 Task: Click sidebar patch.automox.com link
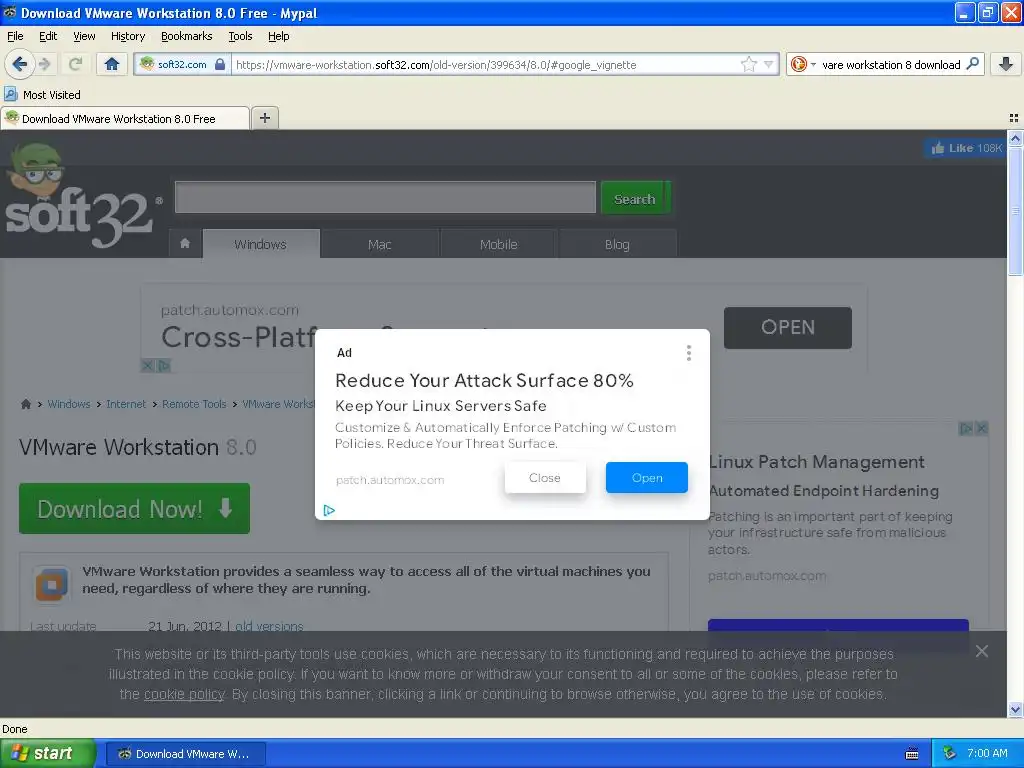point(767,576)
